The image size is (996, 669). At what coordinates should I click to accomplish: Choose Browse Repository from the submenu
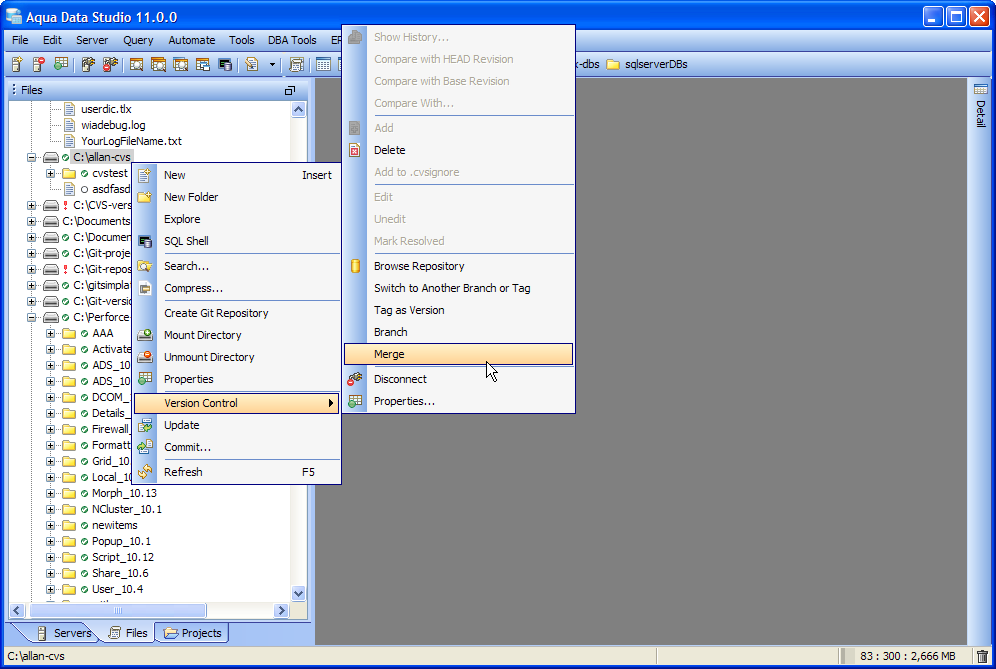point(458,266)
